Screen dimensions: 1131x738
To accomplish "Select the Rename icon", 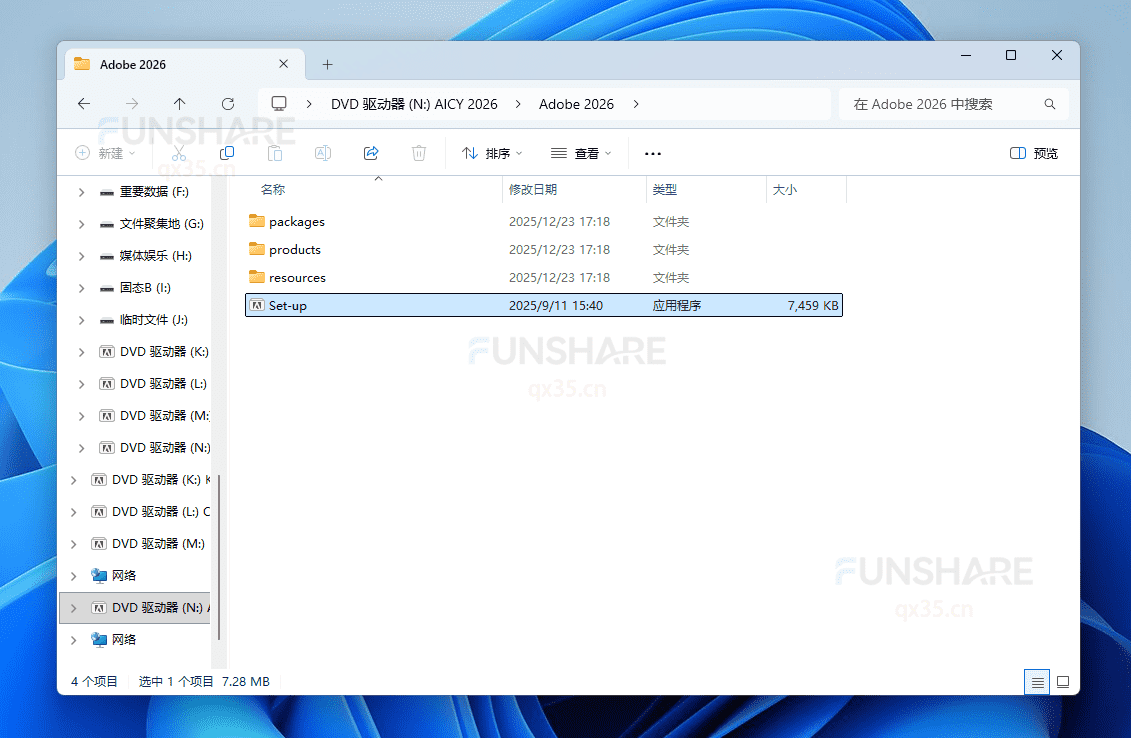I will pos(323,152).
